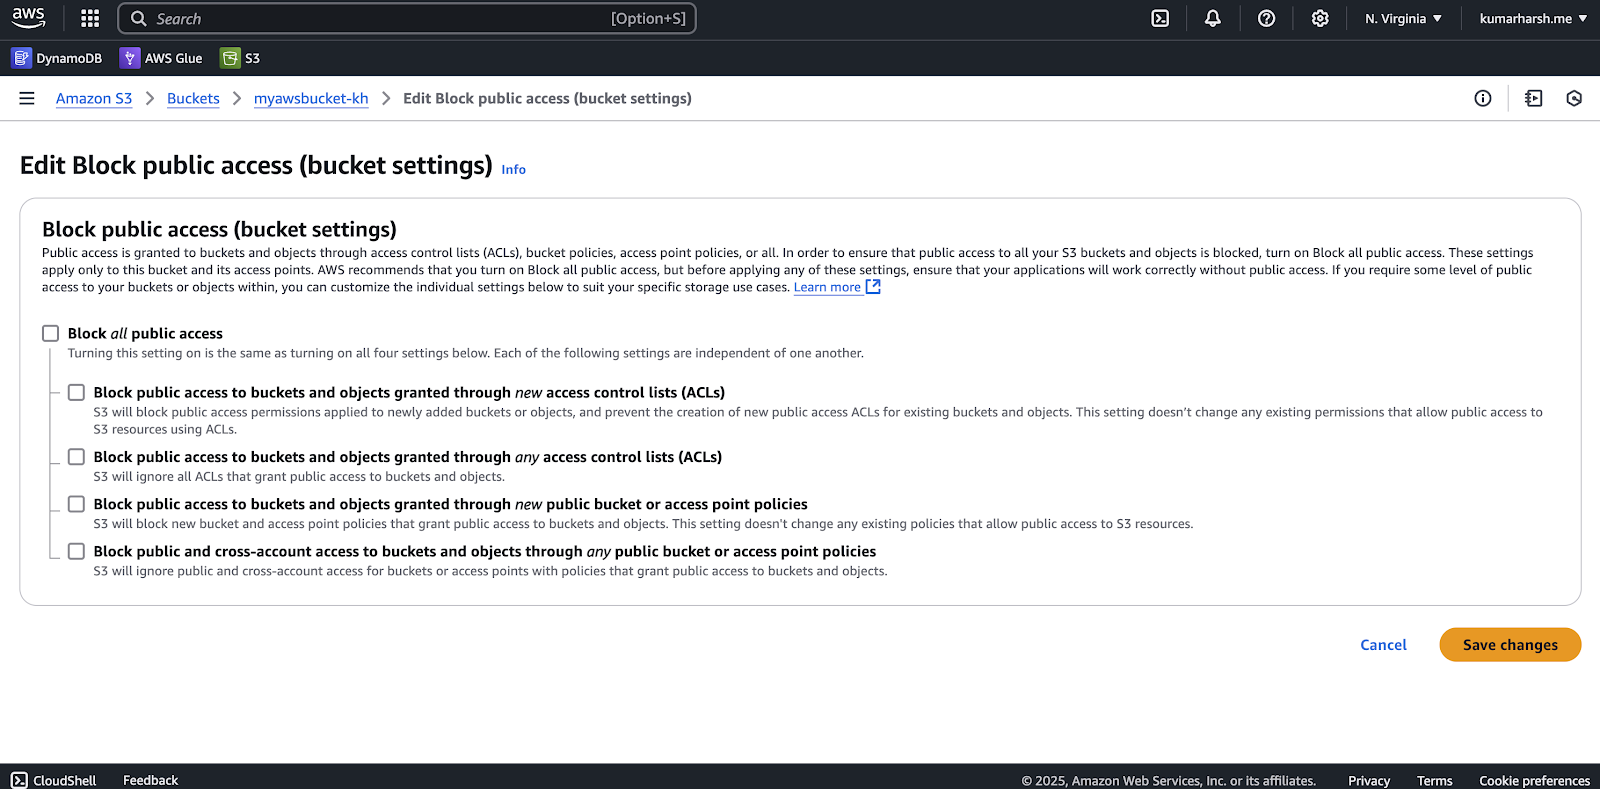This screenshot has width=1600, height=789.
Task: Open the Terms footer link
Action: tap(1434, 781)
